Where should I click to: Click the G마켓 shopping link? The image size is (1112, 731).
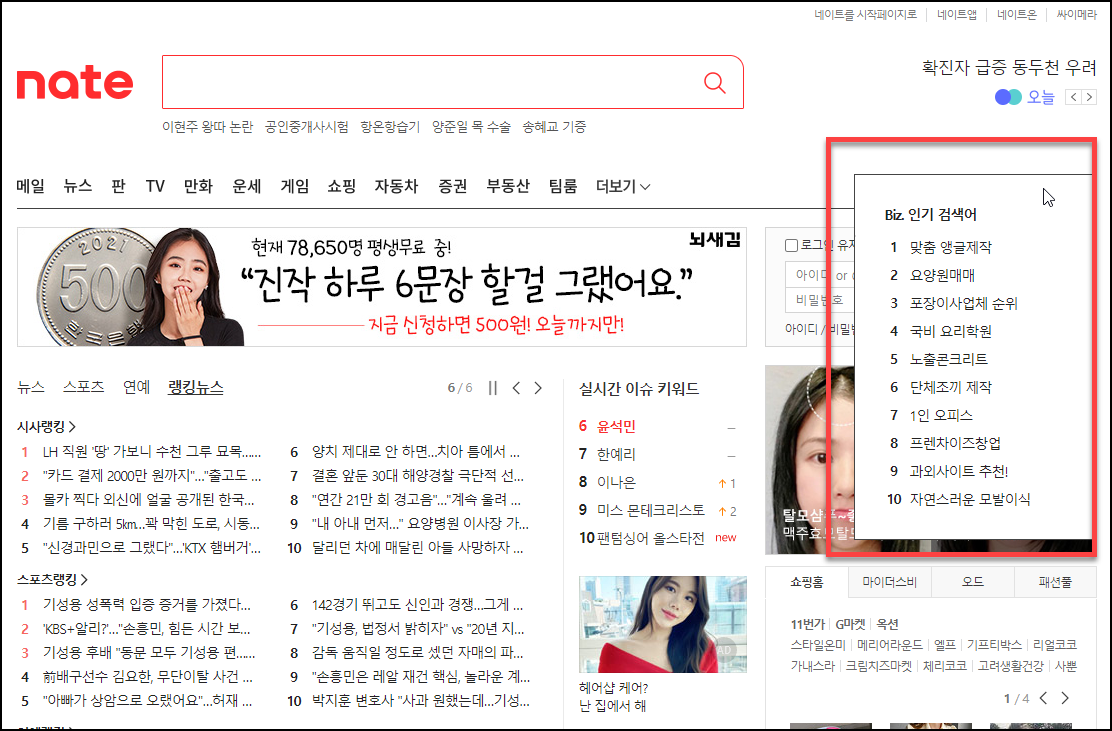pos(850,625)
